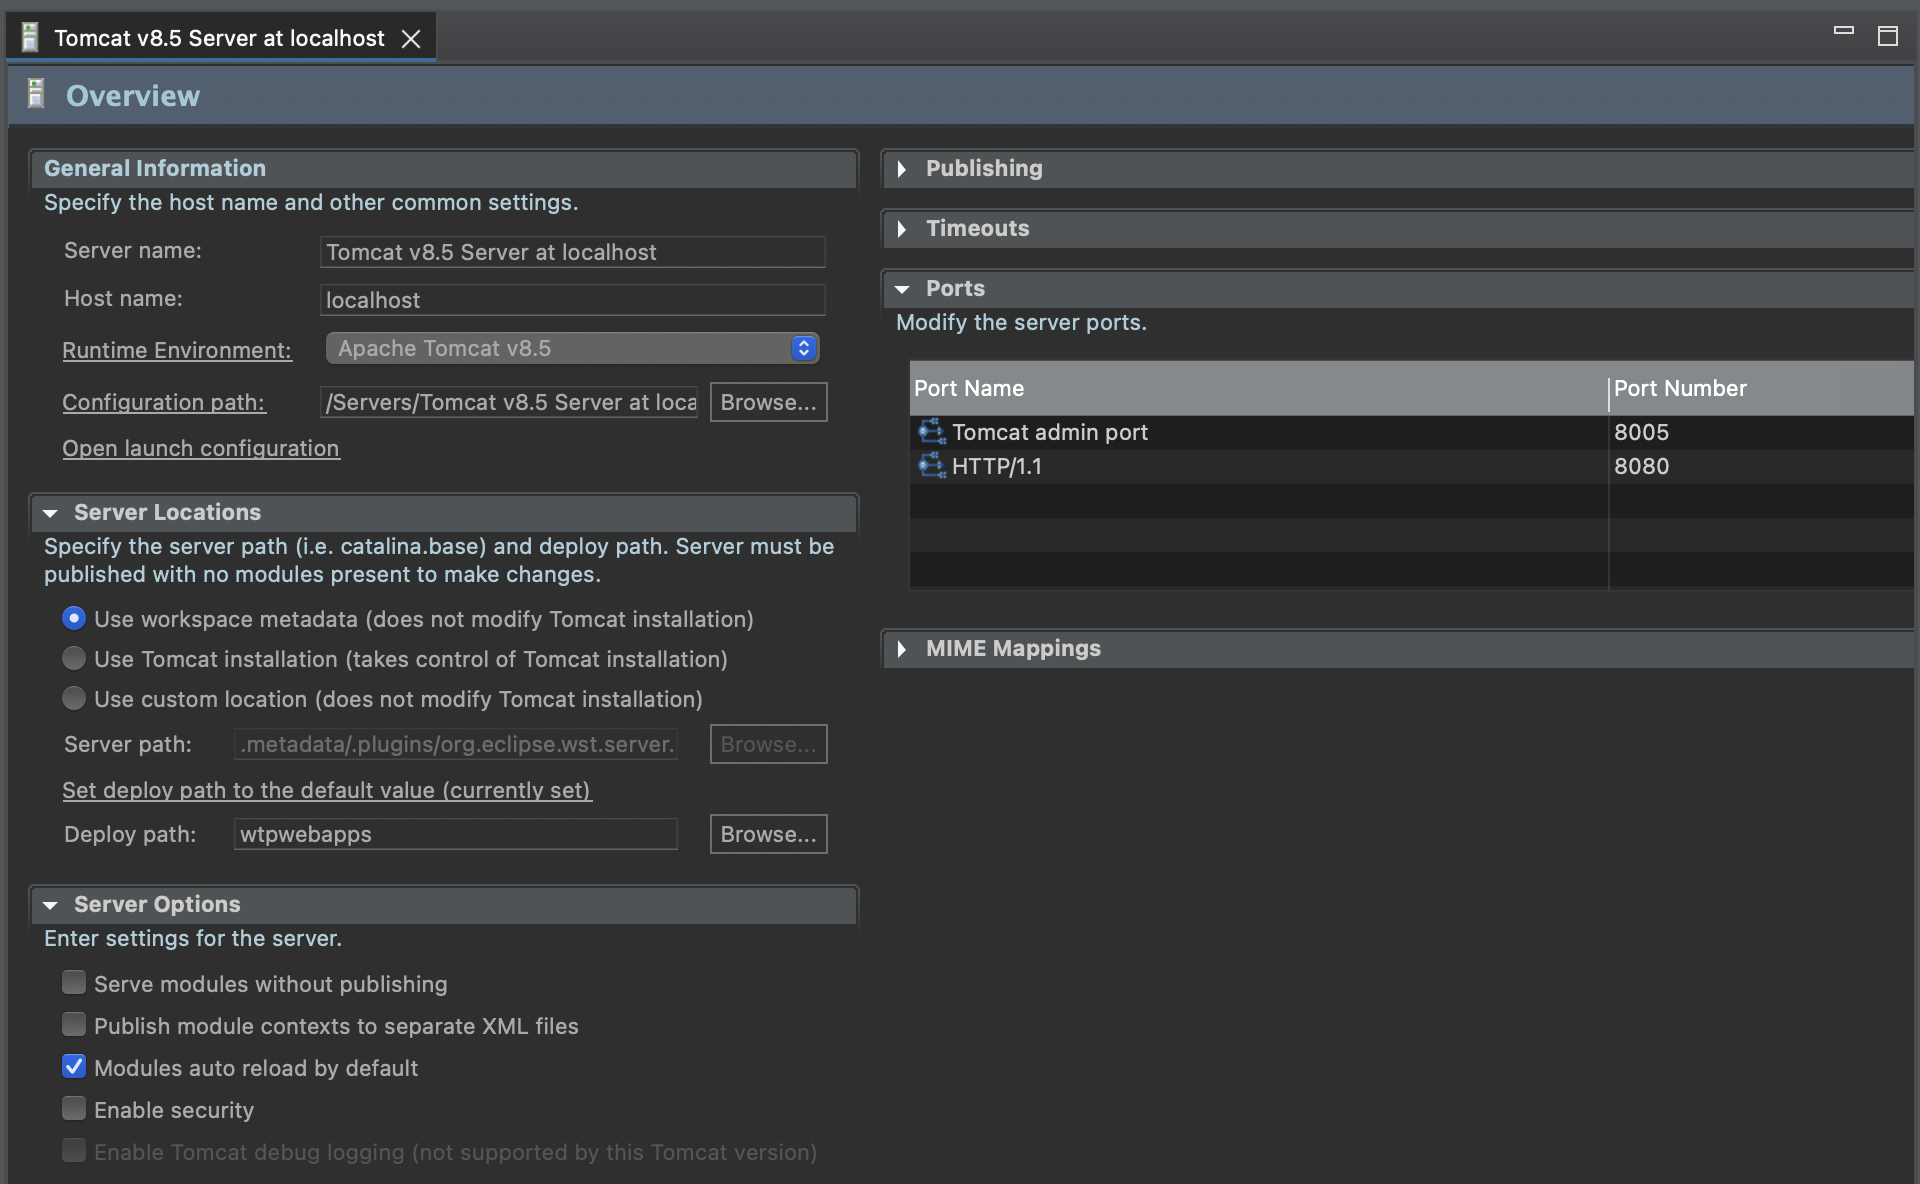This screenshot has height=1184, width=1920.
Task: Minimize the editor pane
Action: pos(1843,32)
